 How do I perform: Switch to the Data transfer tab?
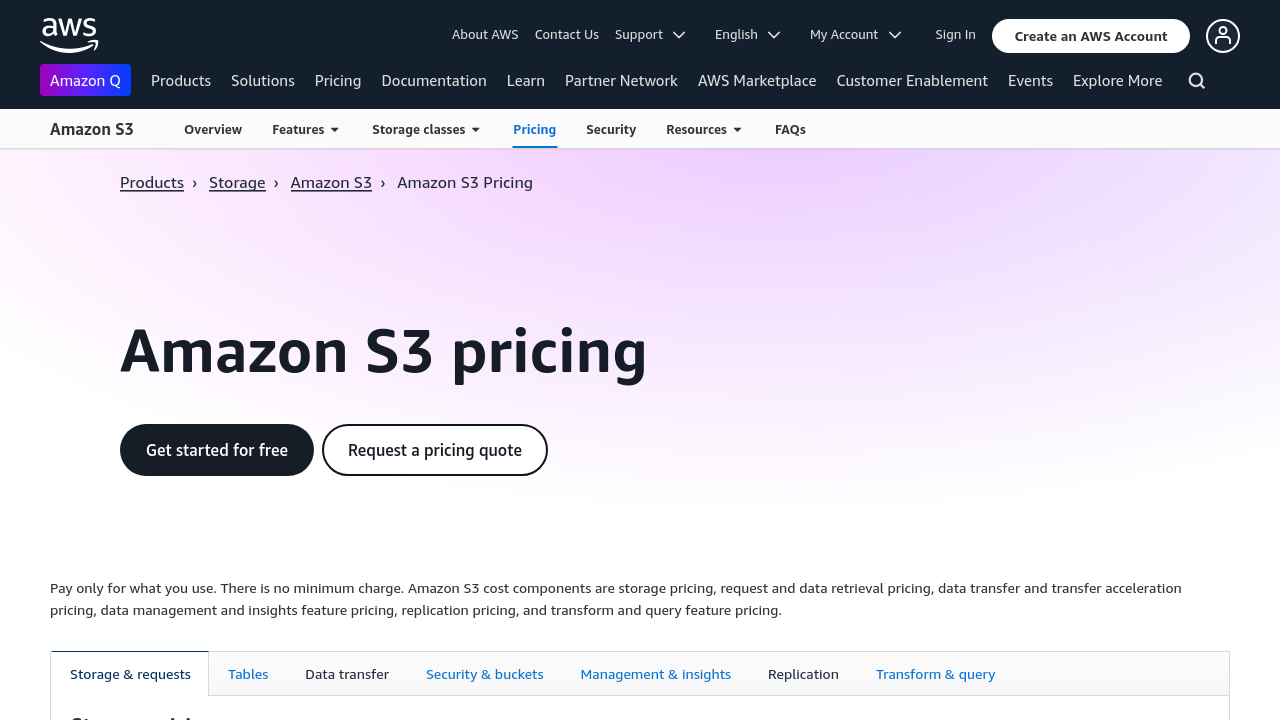tap(347, 675)
